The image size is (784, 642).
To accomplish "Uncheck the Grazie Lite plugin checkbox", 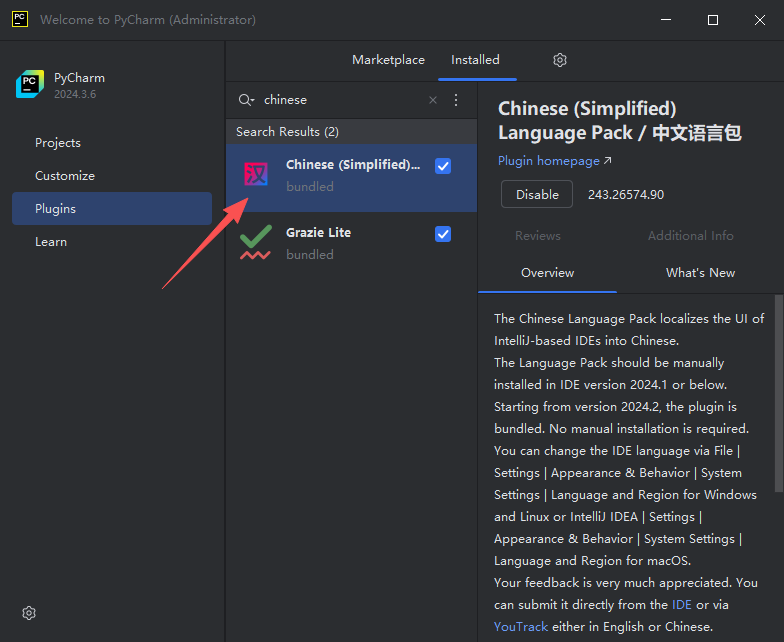I will click(x=443, y=234).
